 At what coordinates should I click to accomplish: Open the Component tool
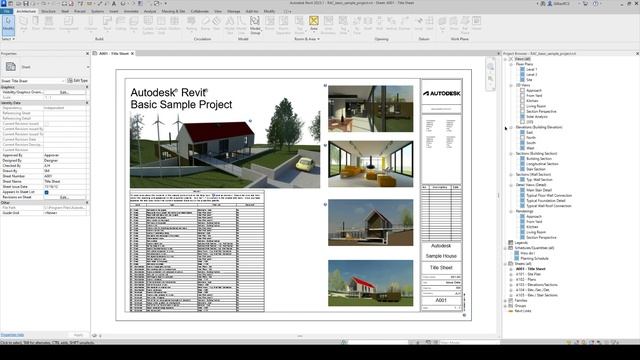coord(69,24)
